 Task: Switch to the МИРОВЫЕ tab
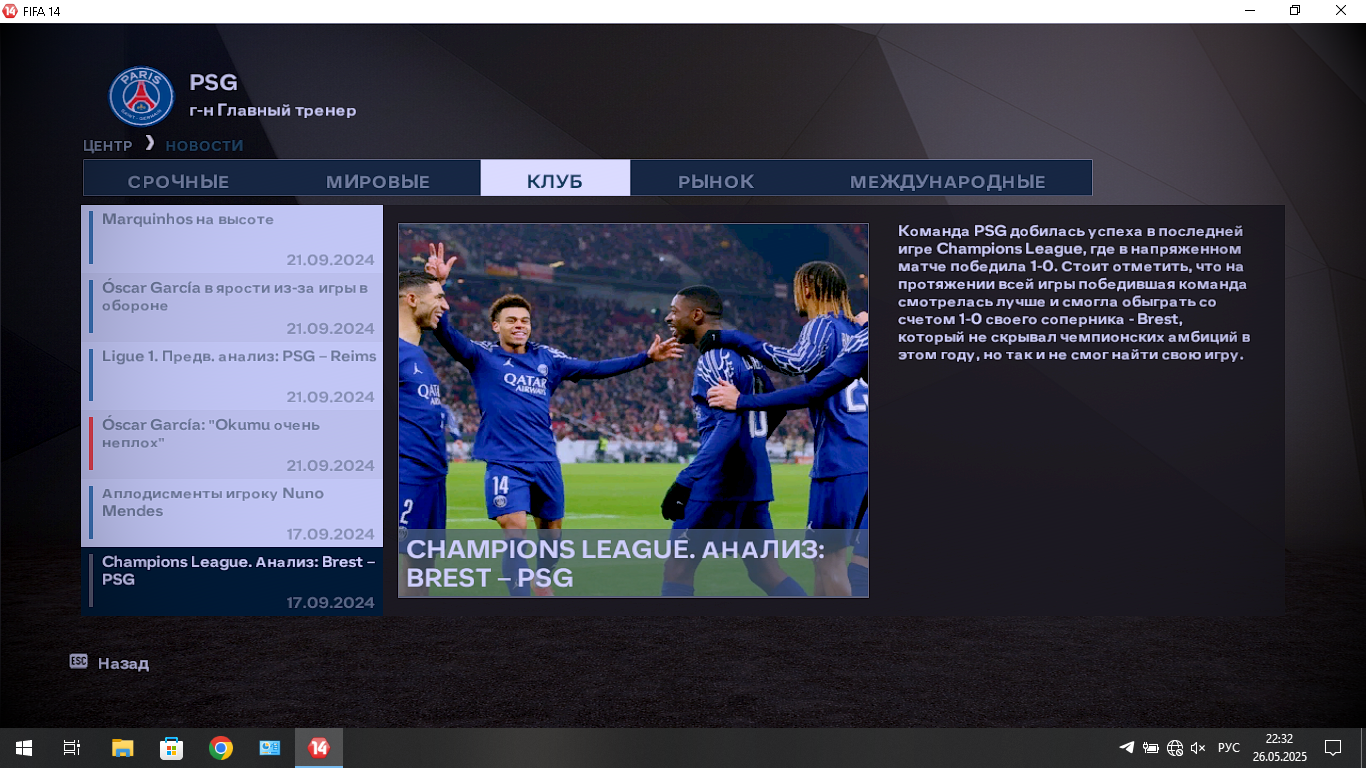[x=378, y=181]
